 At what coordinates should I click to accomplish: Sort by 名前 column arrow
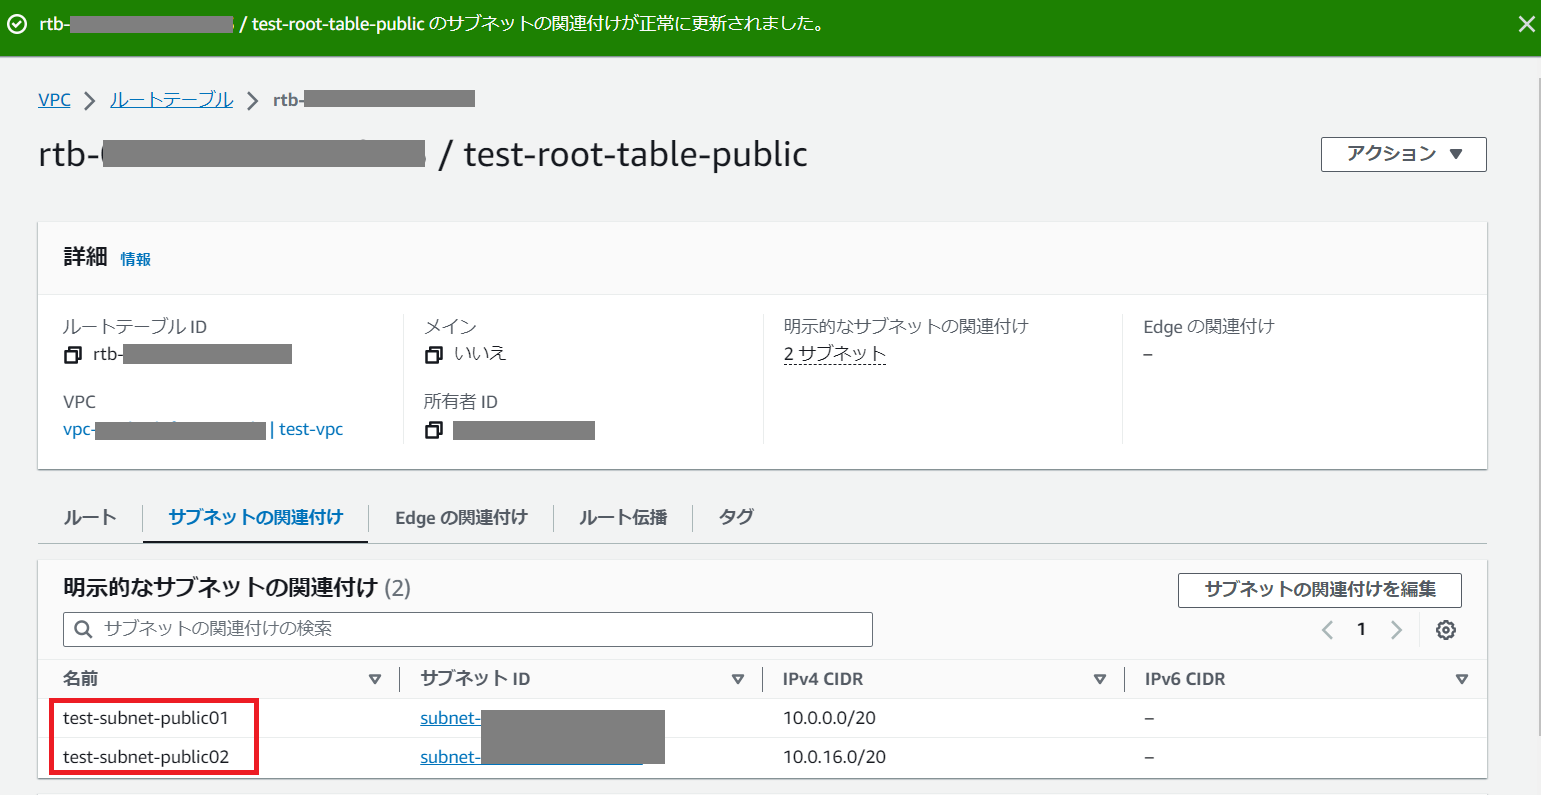[x=375, y=679]
